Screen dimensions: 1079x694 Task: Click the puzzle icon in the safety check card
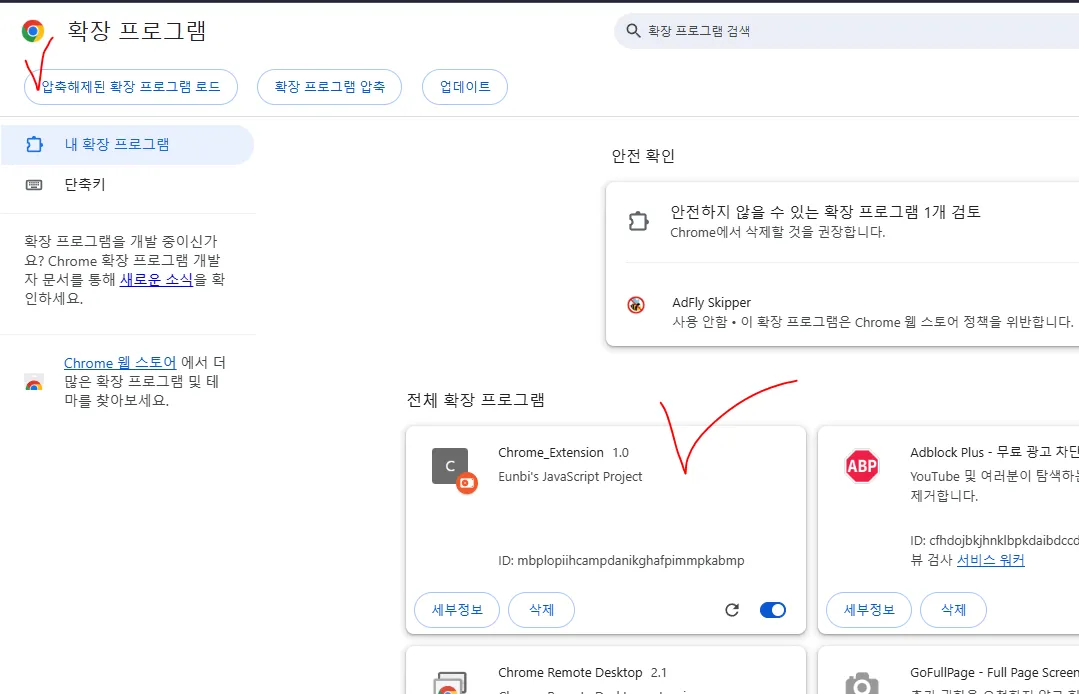(x=639, y=221)
